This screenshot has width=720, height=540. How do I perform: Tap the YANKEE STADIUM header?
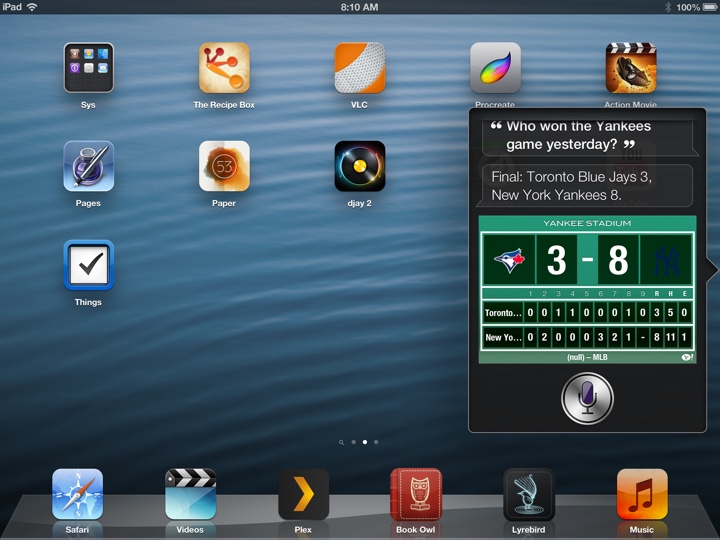(x=587, y=223)
